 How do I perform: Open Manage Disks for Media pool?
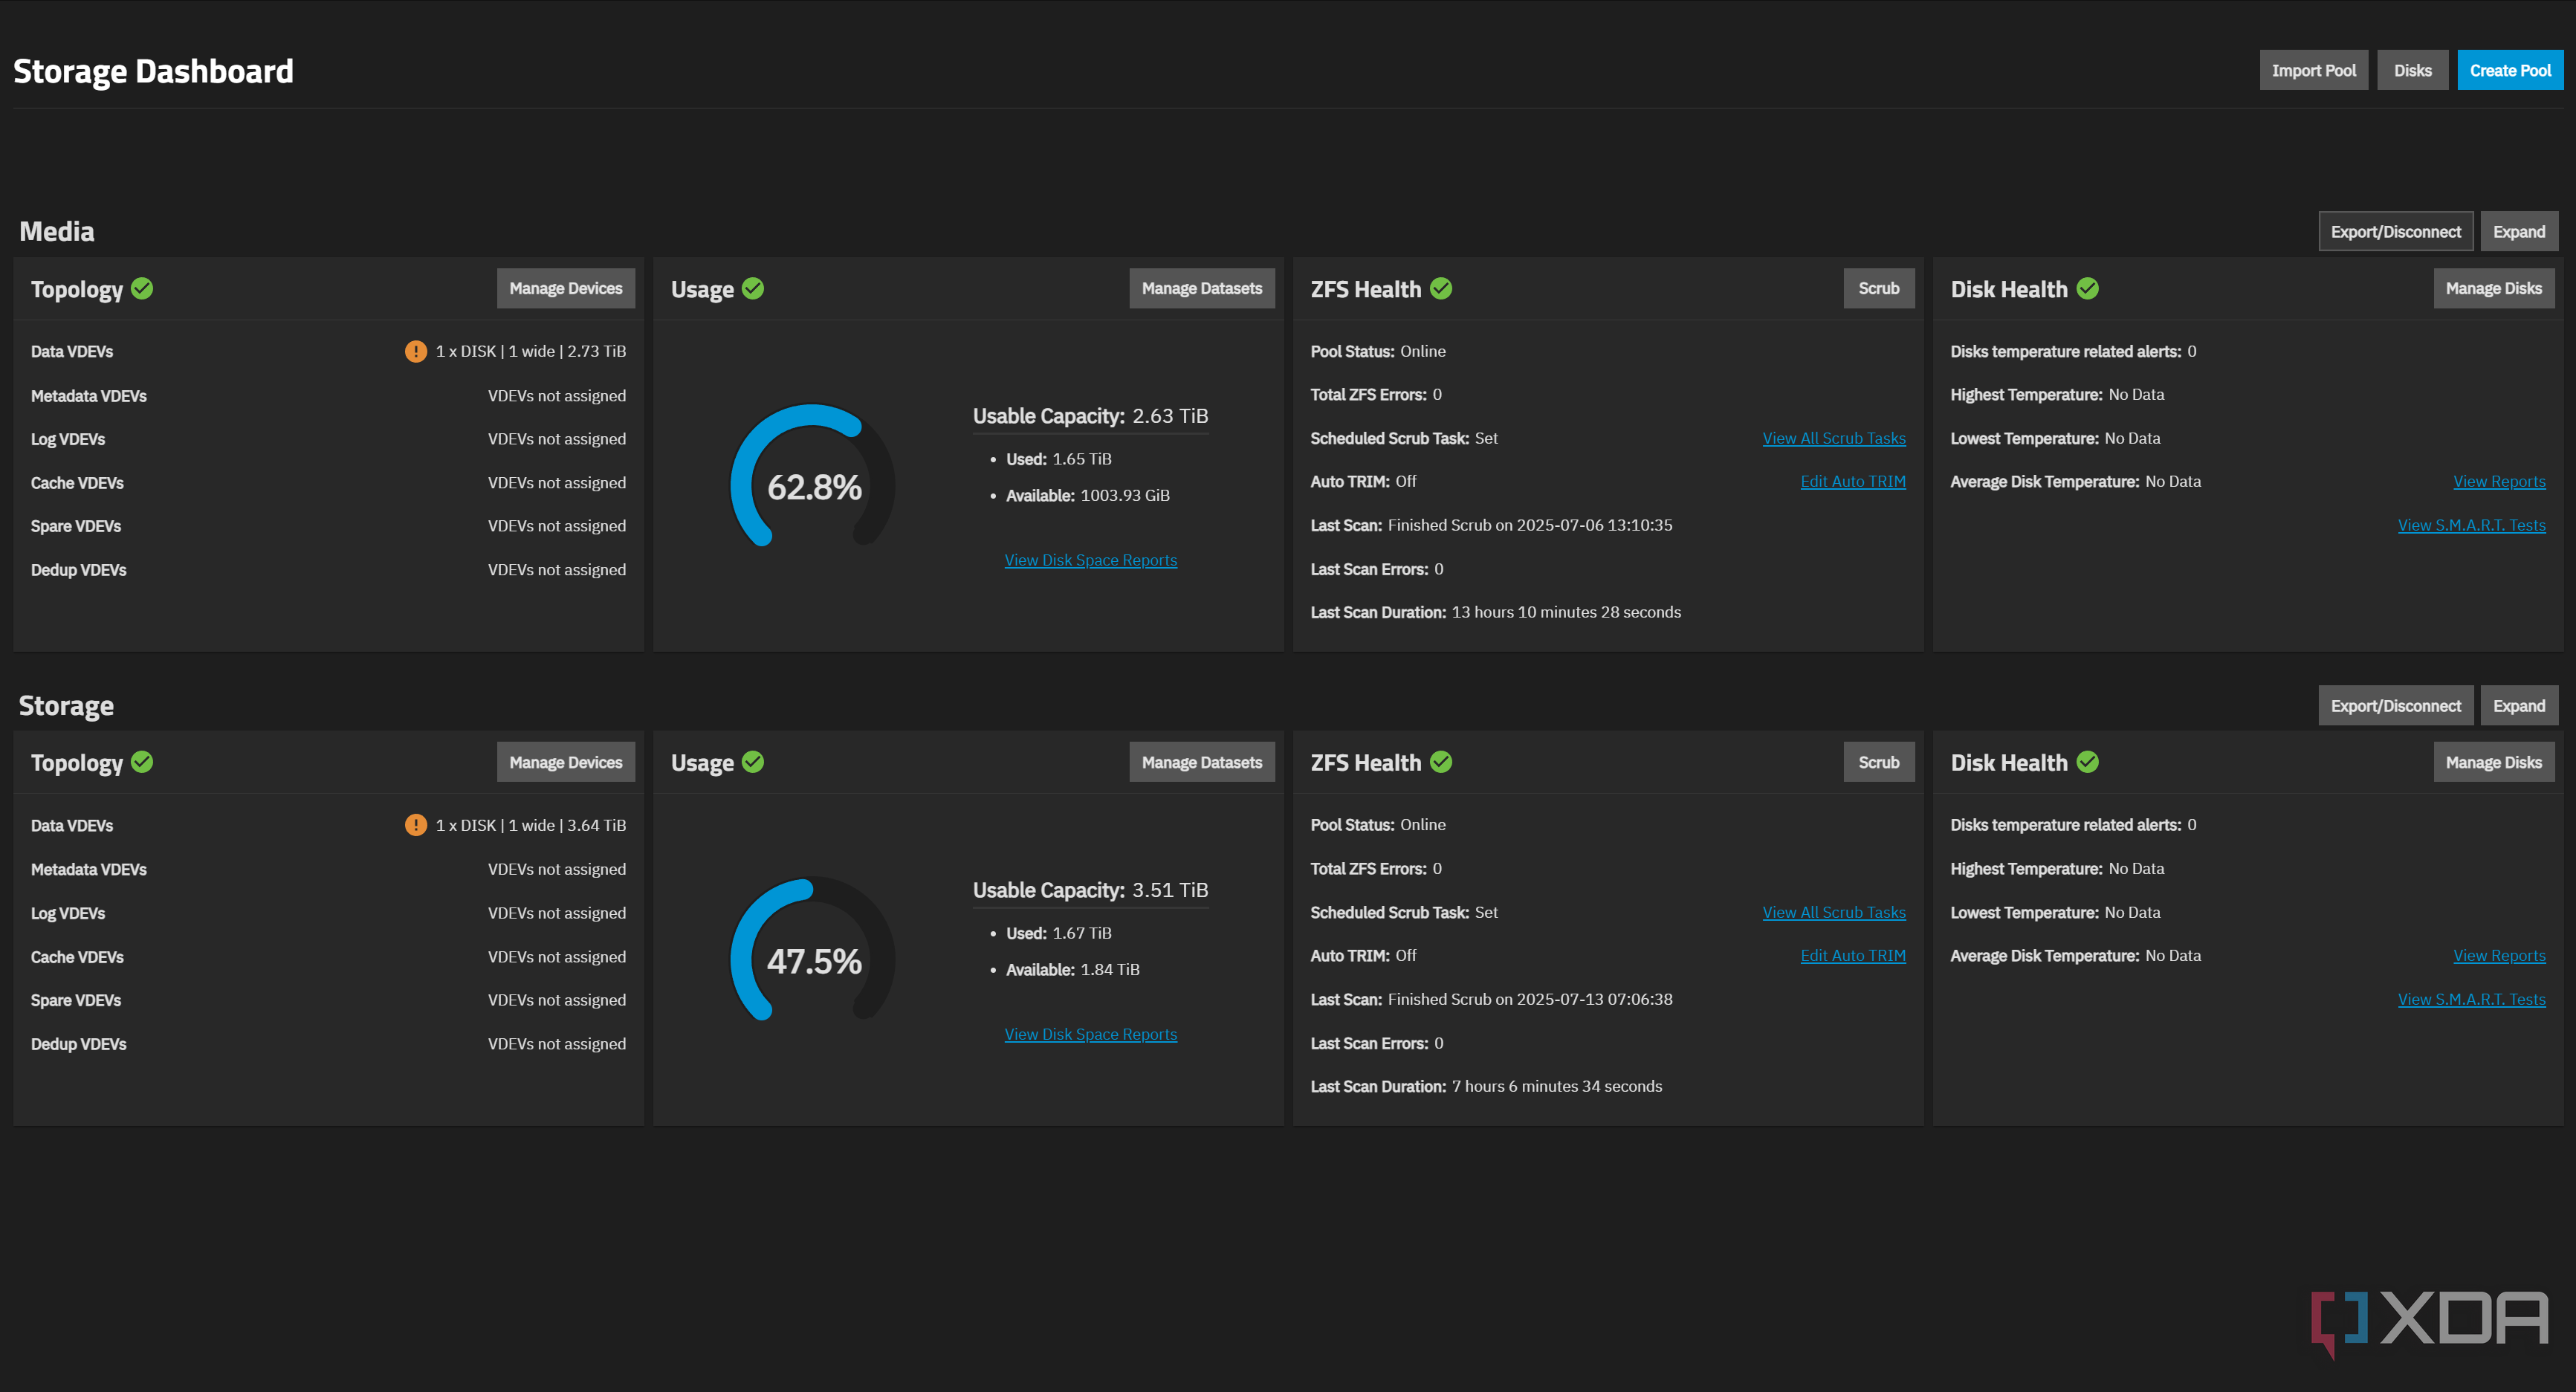(2494, 289)
